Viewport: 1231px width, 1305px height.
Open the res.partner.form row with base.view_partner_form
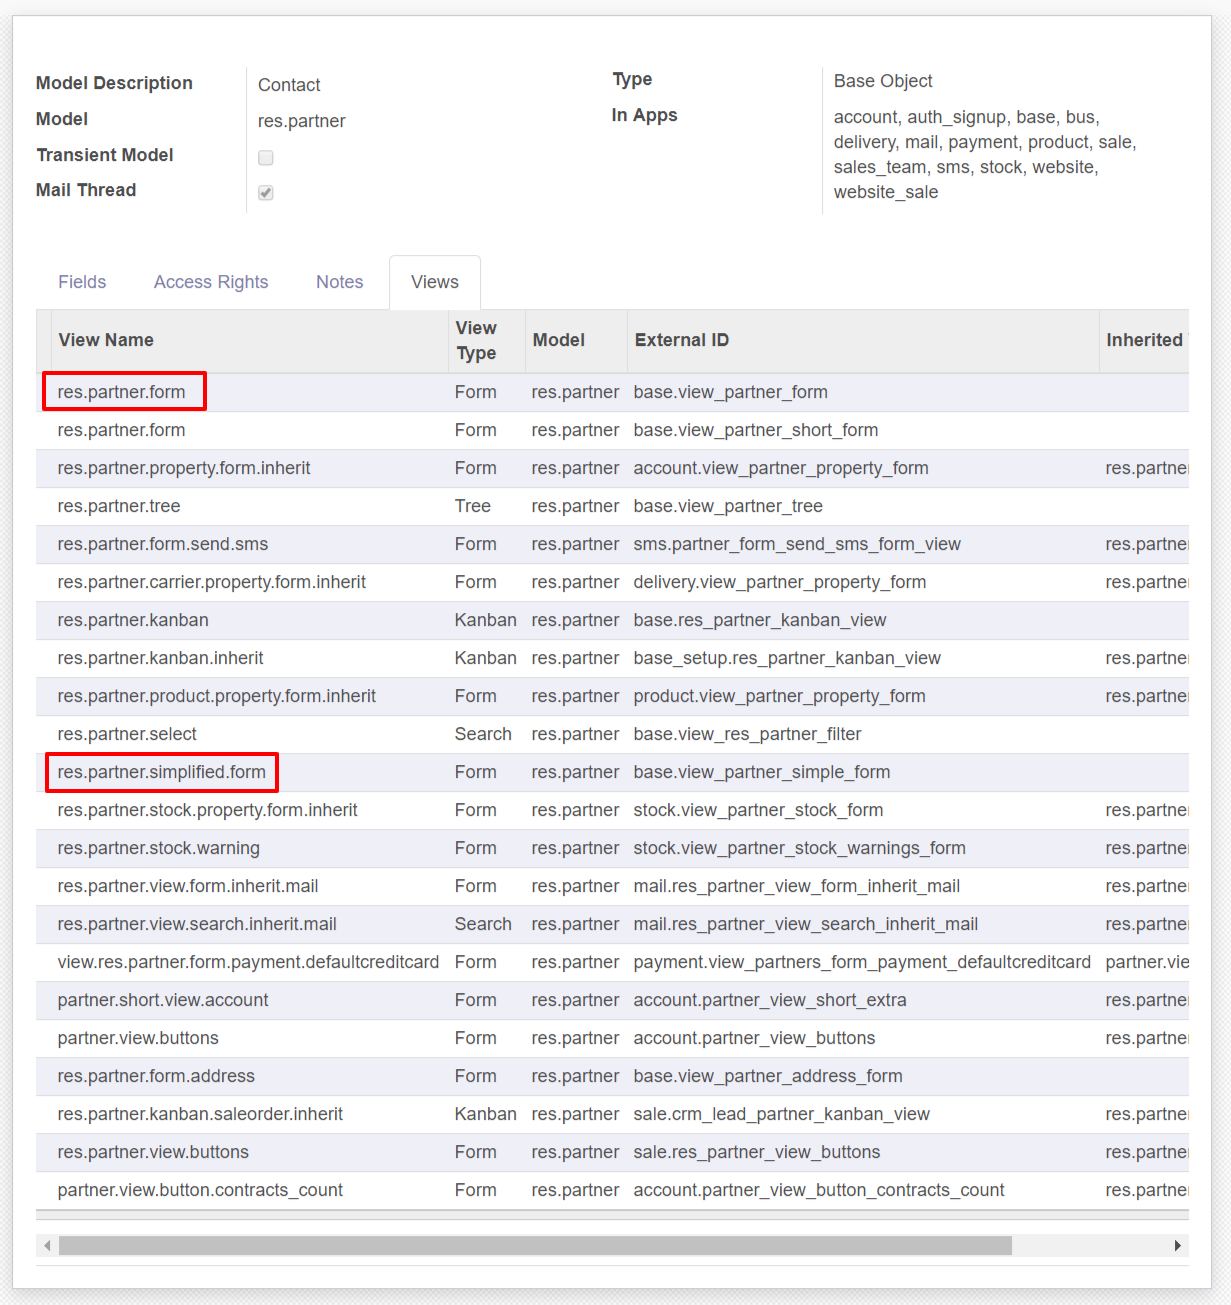pos(612,392)
